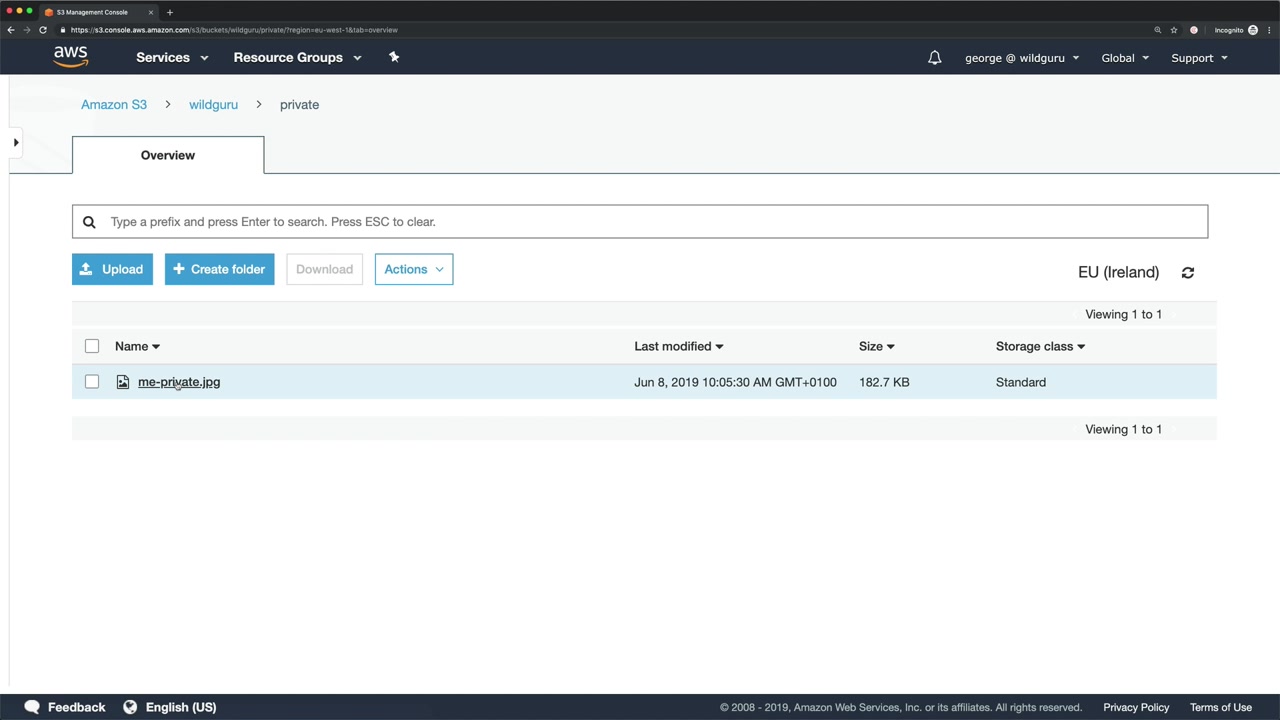Open the notifications bell icon
The height and width of the screenshot is (720, 1280).
pyautogui.click(x=934, y=58)
